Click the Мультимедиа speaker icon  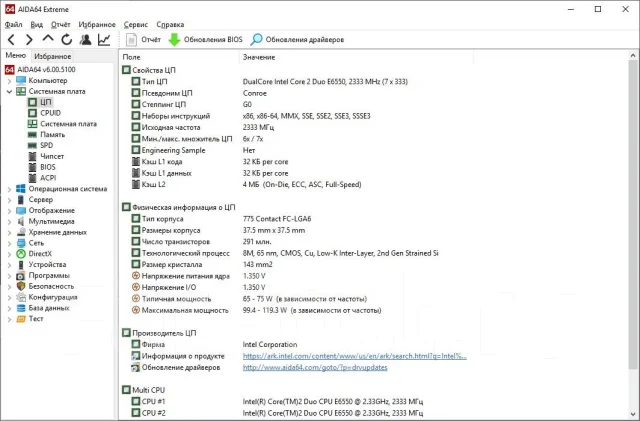point(21,221)
